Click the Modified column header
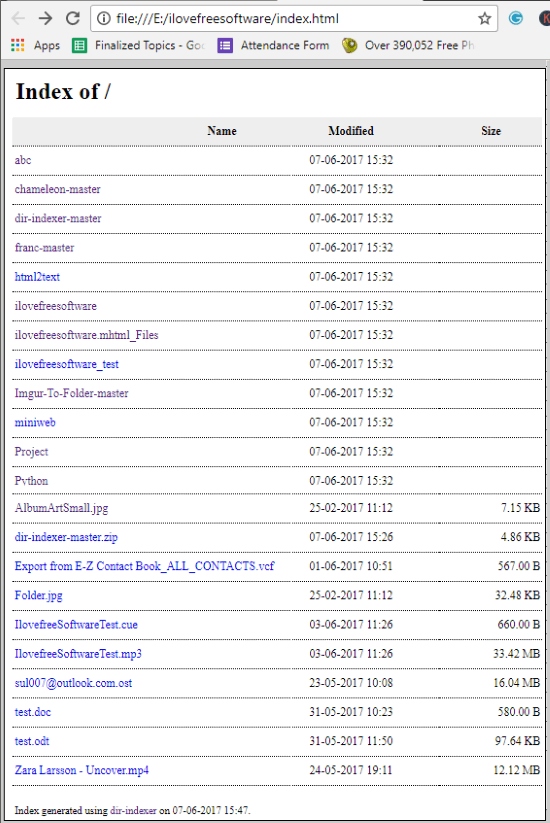Image resolution: width=550 pixels, height=823 pixels. click(x=351, y=131)
